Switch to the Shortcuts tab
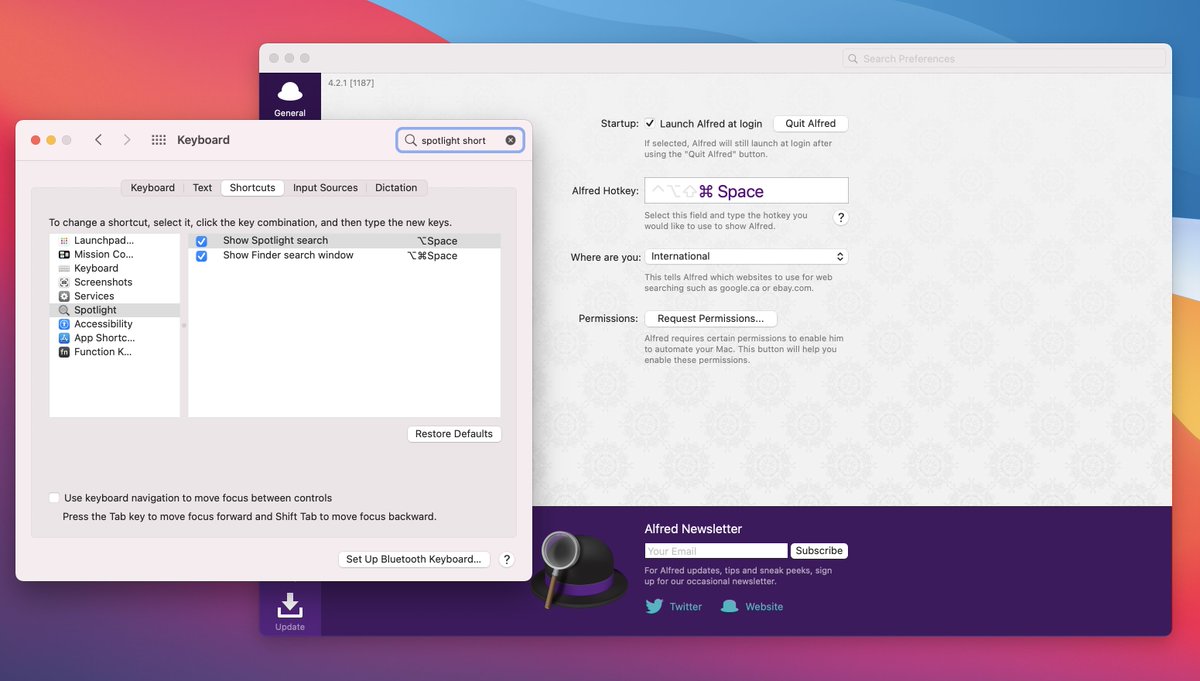The image size is (1200, 681). (x=252, y=188)
